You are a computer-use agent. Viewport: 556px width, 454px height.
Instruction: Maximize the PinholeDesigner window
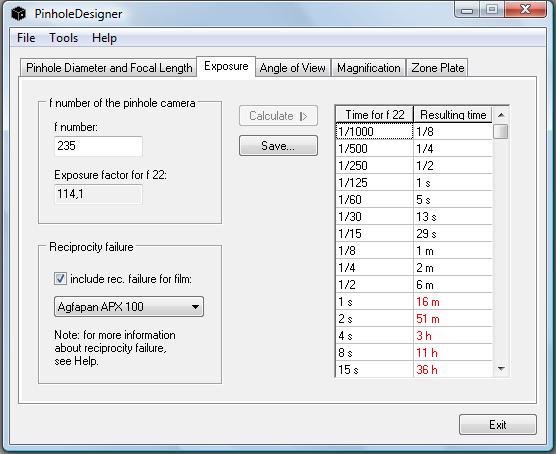pos(492,10)
